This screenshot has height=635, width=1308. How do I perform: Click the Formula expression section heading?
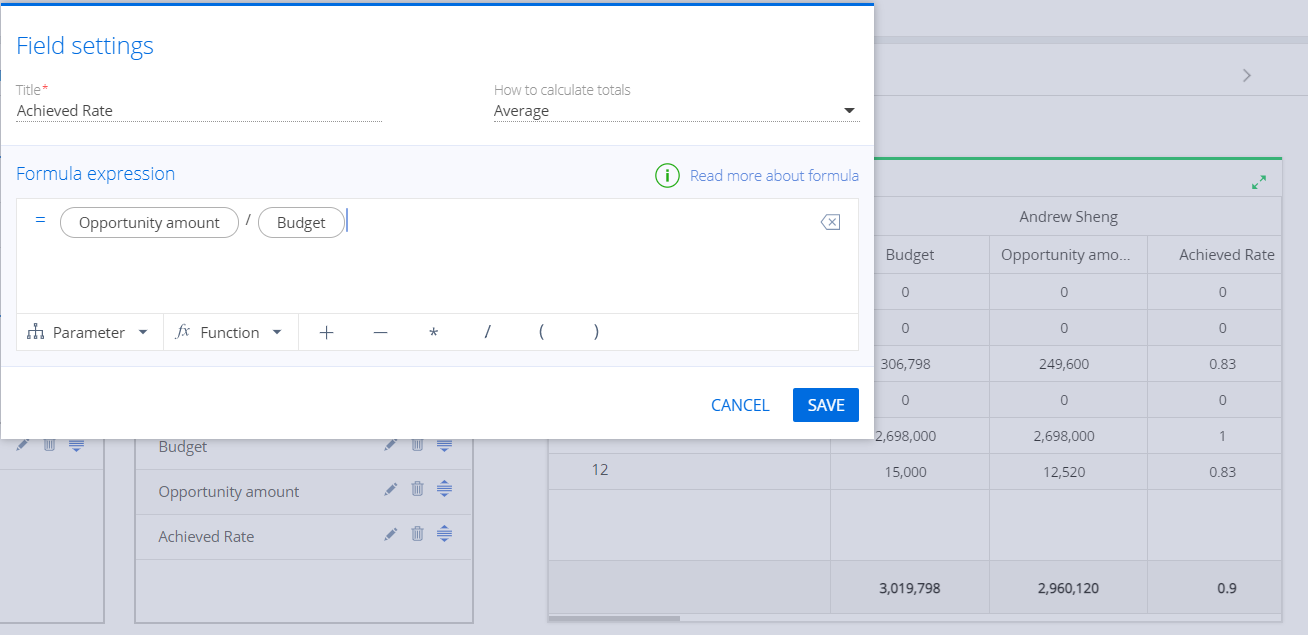[96, 174]
